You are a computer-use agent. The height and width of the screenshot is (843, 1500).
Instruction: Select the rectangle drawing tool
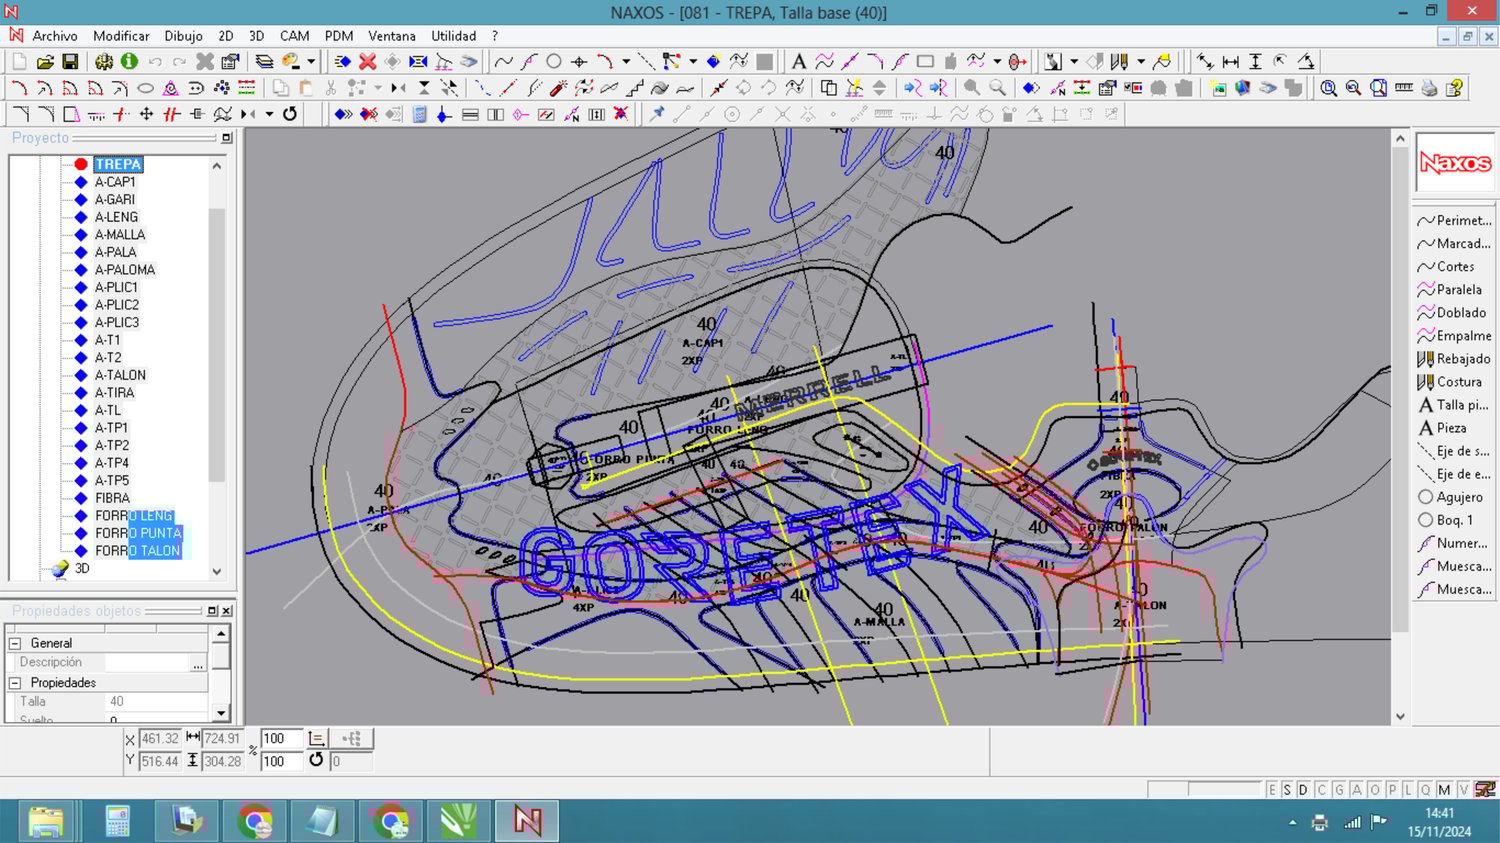pyautogui.click(x=925, y=62)
